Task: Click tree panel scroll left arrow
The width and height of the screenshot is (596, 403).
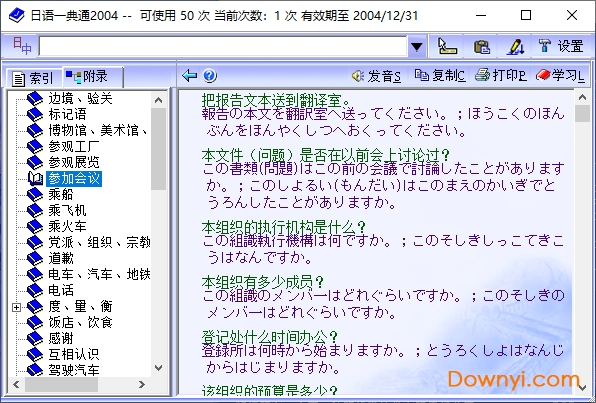Action: coord(16,384)
